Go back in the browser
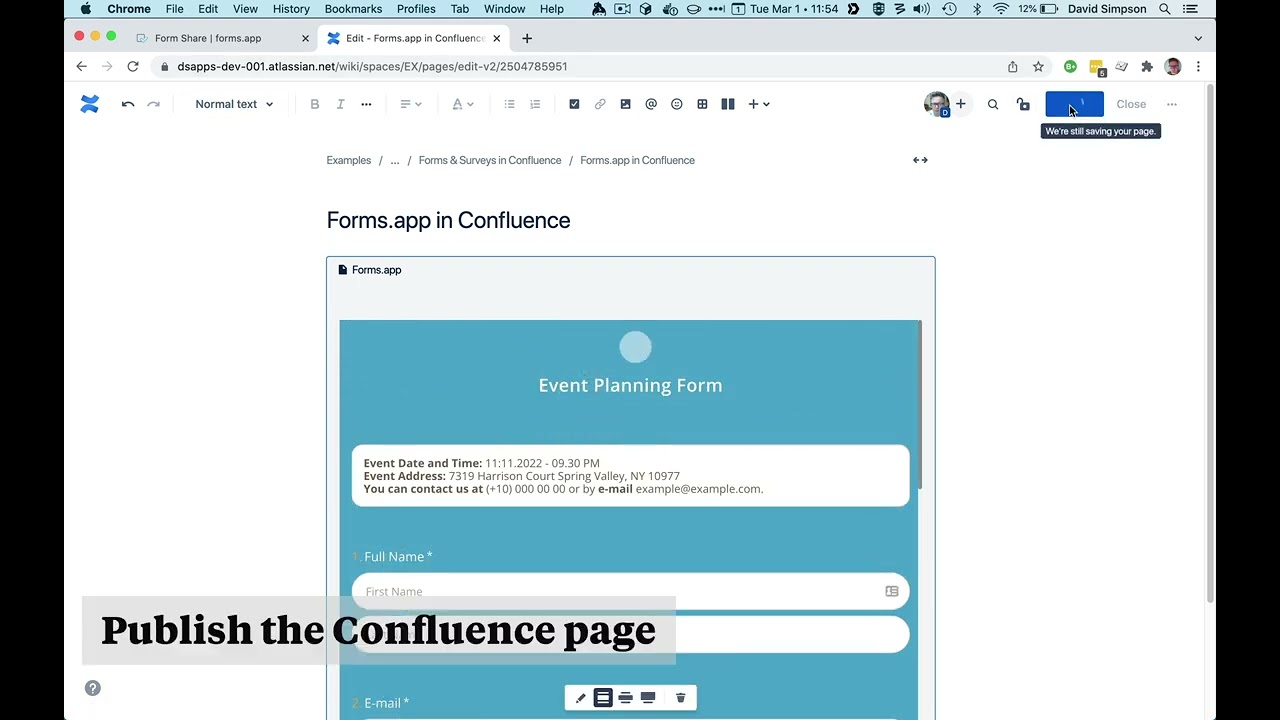1280x720 pixels. tap(81, 66)
